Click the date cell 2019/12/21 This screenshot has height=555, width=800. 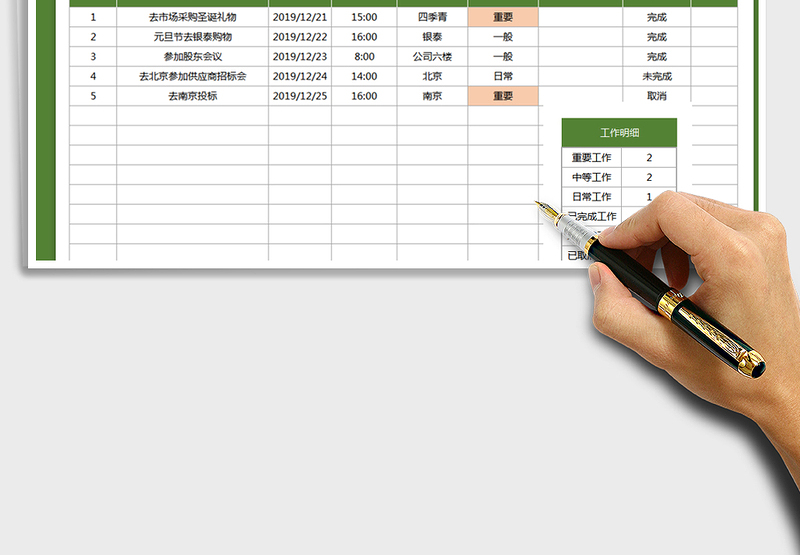[x=299, y=17]
